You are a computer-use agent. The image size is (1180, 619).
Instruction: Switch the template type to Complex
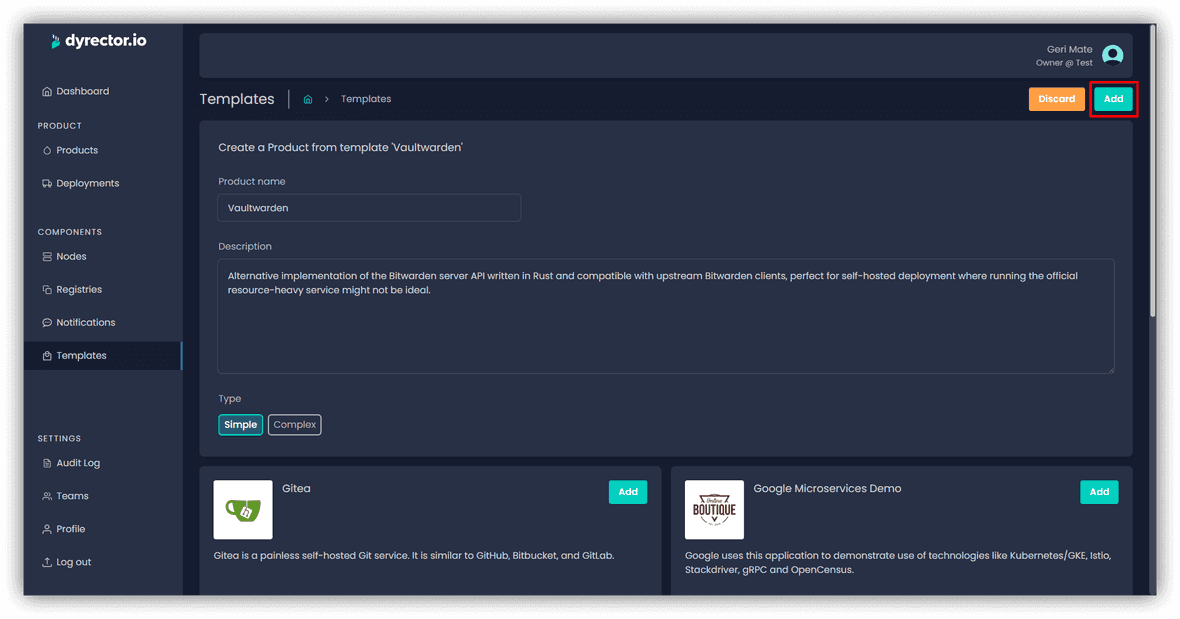point(294,424)
